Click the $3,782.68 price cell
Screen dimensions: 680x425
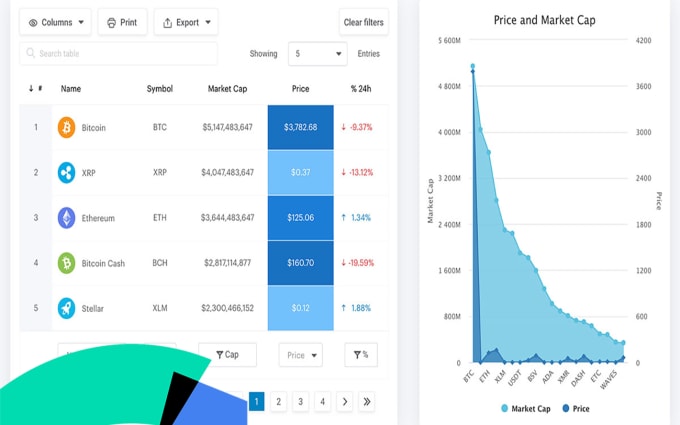pyautogui.click(x=301, y=127)
